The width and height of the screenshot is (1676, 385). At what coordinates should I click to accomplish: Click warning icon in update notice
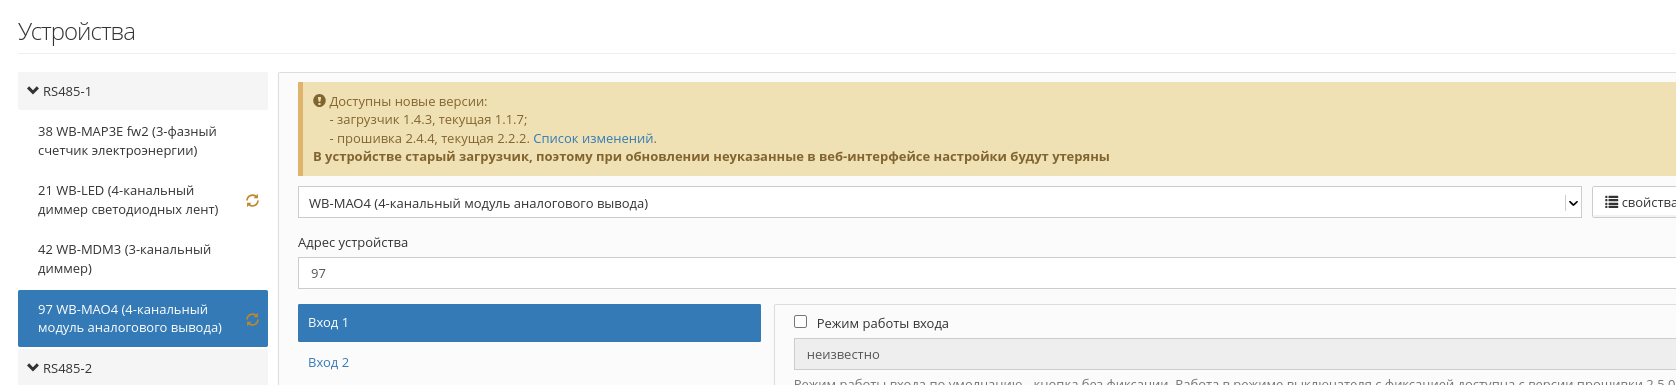pos(319,101)
